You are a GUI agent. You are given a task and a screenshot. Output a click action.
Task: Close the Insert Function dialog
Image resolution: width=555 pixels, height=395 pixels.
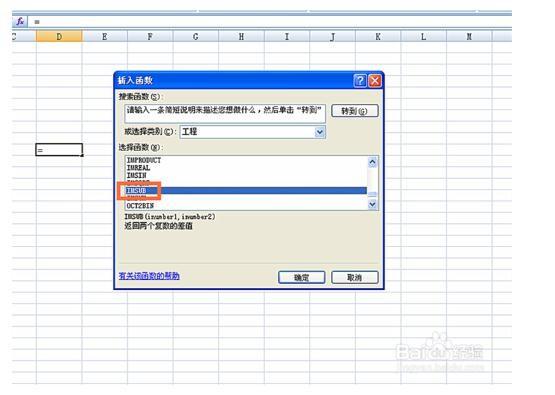(375, 81)
